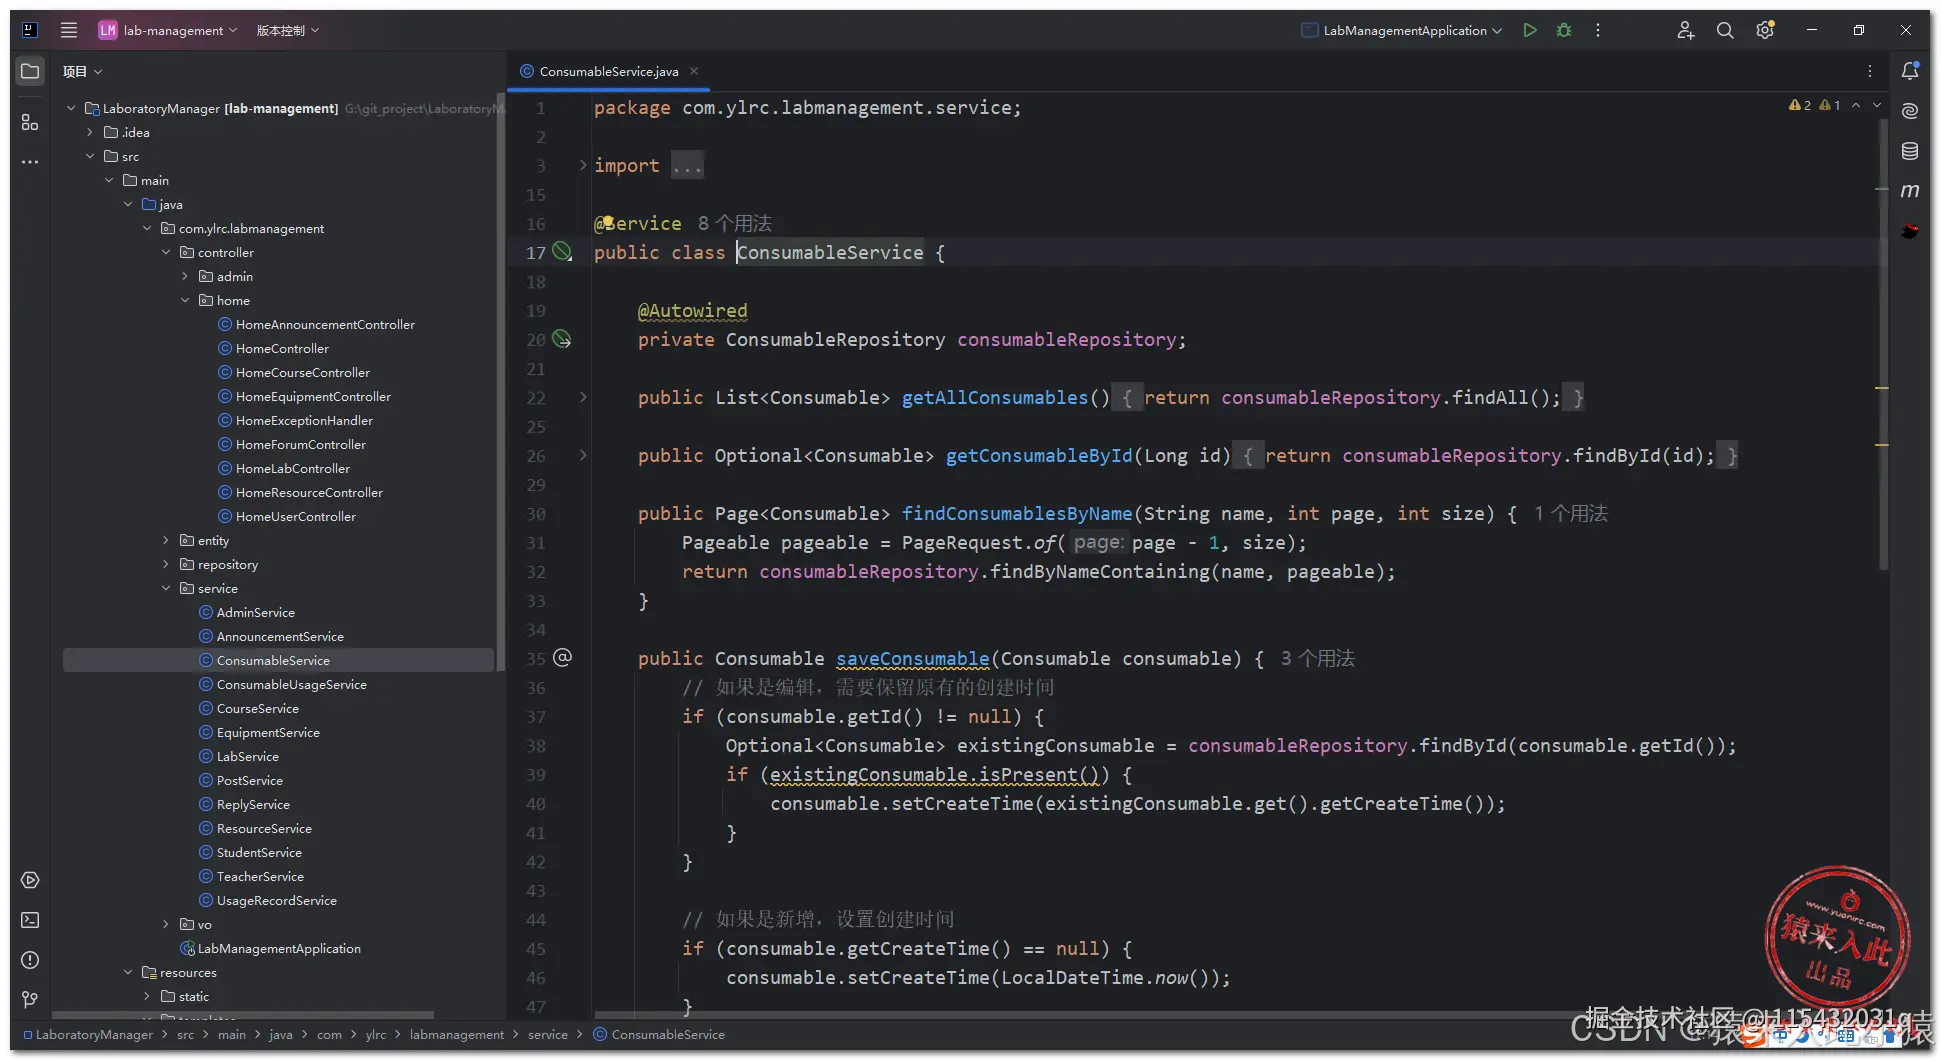Image resolution: width=1941 pixels, height=1061 pixels.
Task: Open the LabManagementApplication run configuration dropdown
Action: pyautogui.click(x=1401, y=30)
